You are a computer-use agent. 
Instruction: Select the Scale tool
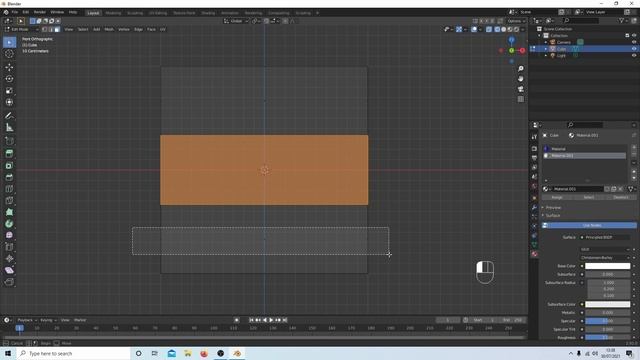9,91
